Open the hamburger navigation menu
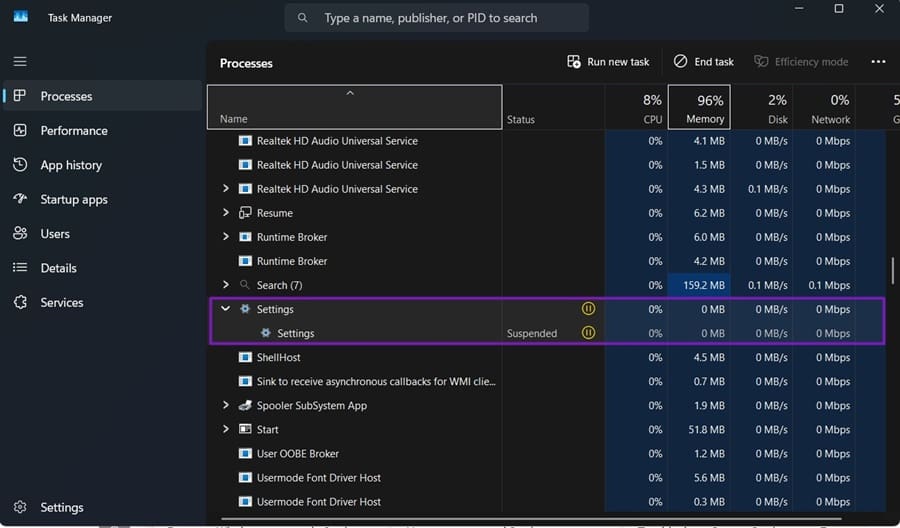This screenshot has height=528, width=900. [20, 61]
